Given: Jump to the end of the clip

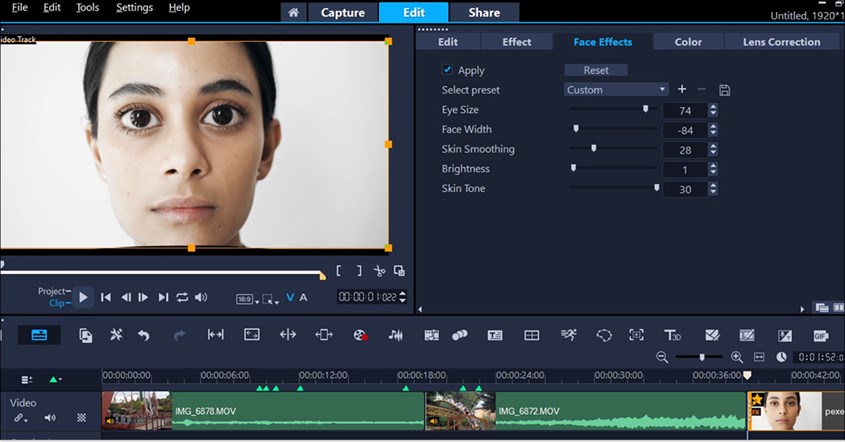Looking at the screenshot, I should point(163,297).
